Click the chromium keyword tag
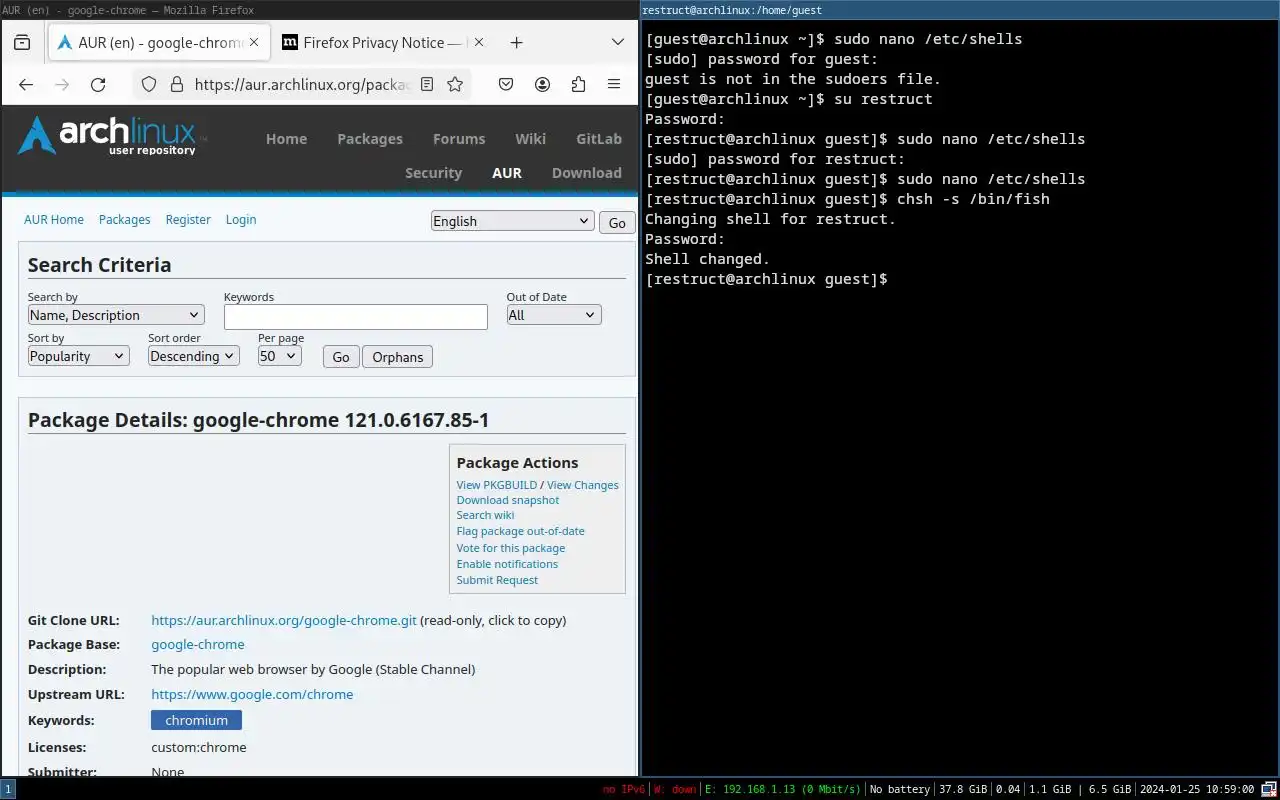The image size is (1280, 800). tap(197, 720)
